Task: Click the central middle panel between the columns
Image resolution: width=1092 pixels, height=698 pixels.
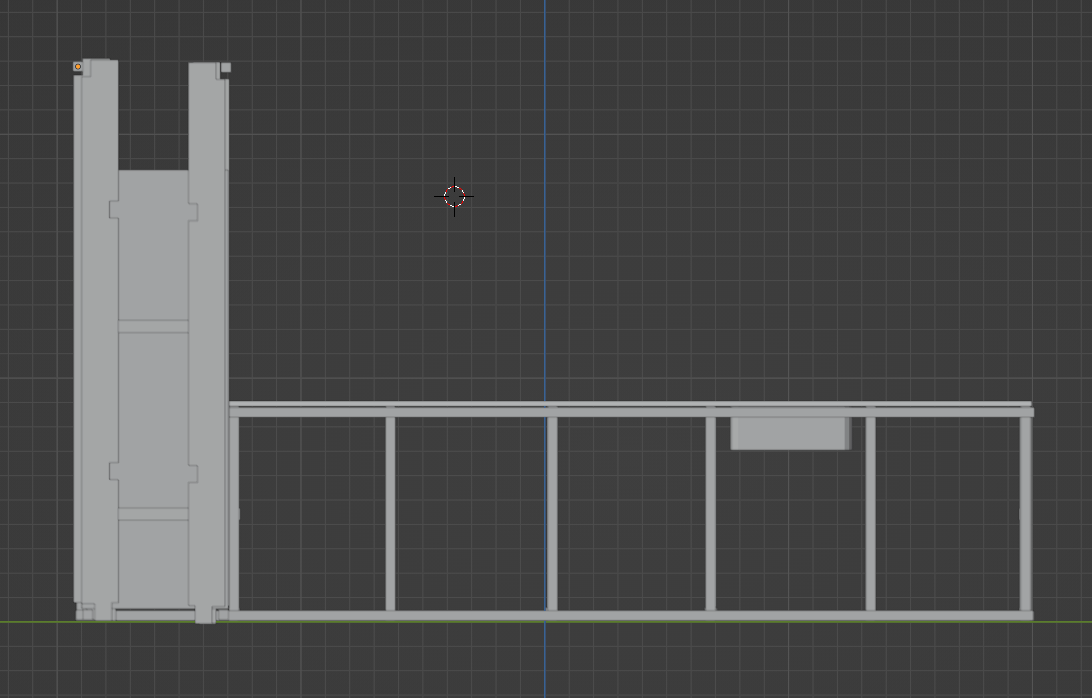Action: point(153,421)
